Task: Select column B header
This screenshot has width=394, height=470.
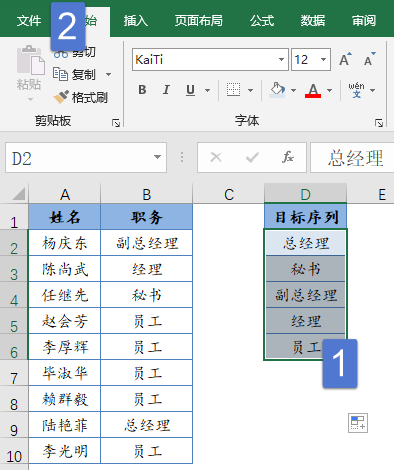Action: point(146,194)
